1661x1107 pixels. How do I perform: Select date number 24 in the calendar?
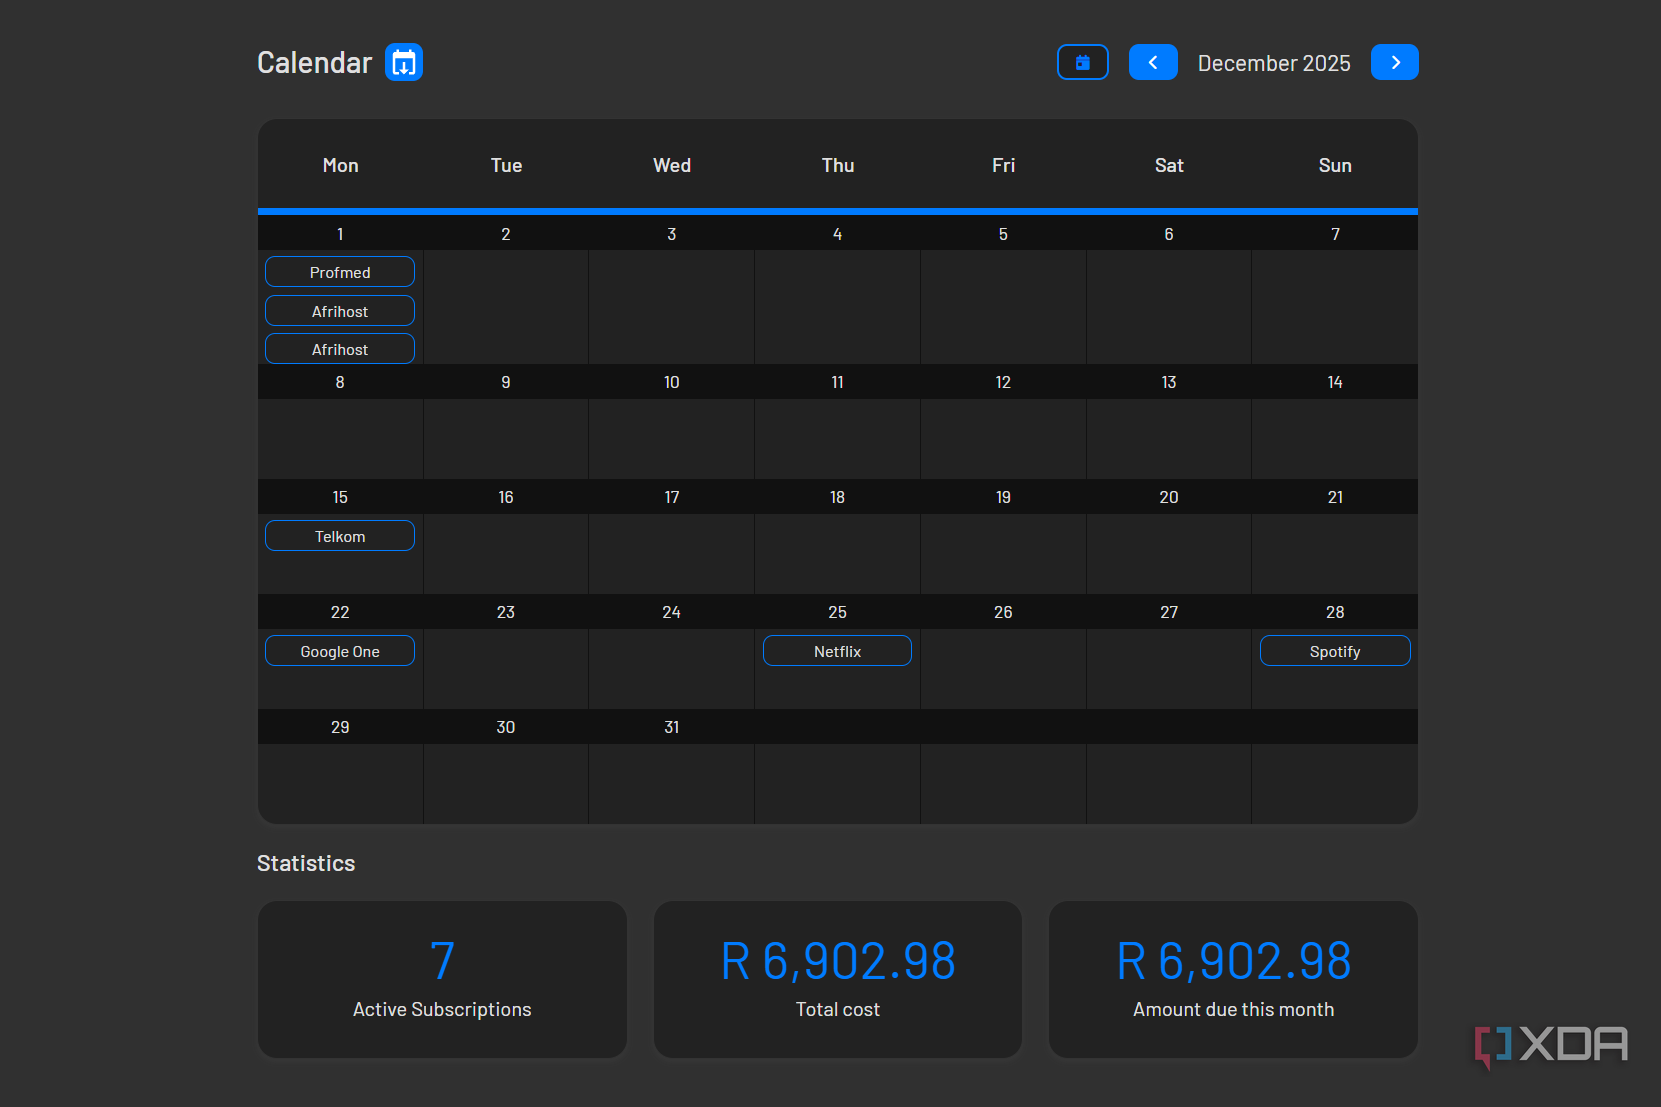(x=672, y=612)
